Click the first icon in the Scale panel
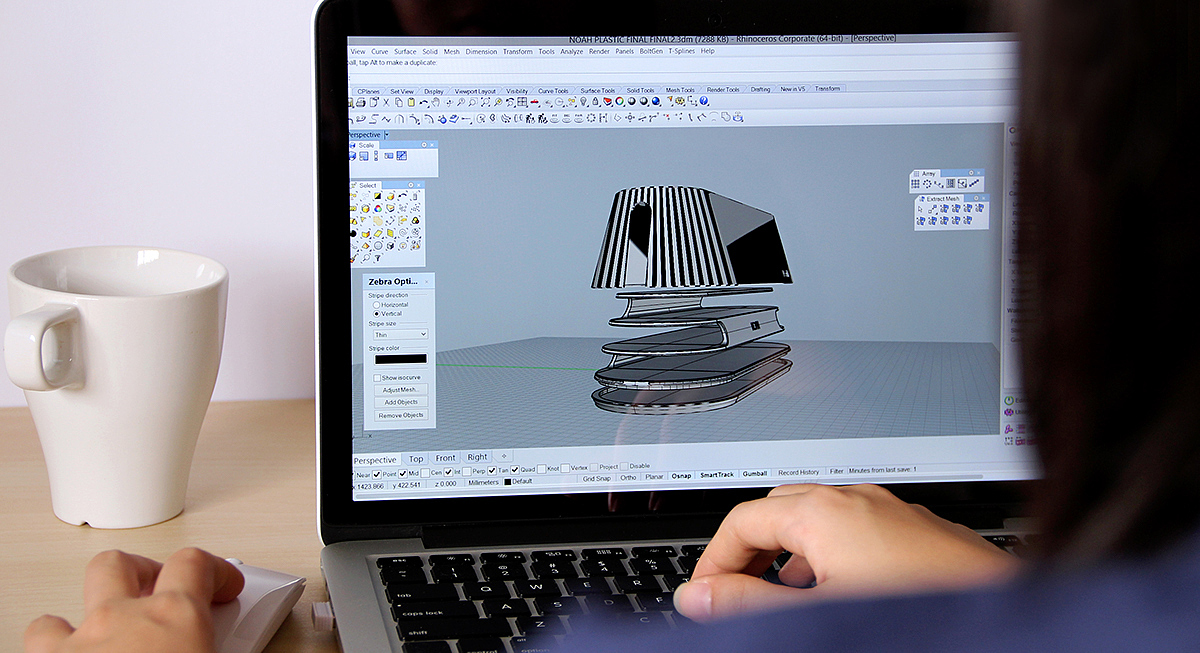This screenshot has width=1200, height=653. (353, 156)
